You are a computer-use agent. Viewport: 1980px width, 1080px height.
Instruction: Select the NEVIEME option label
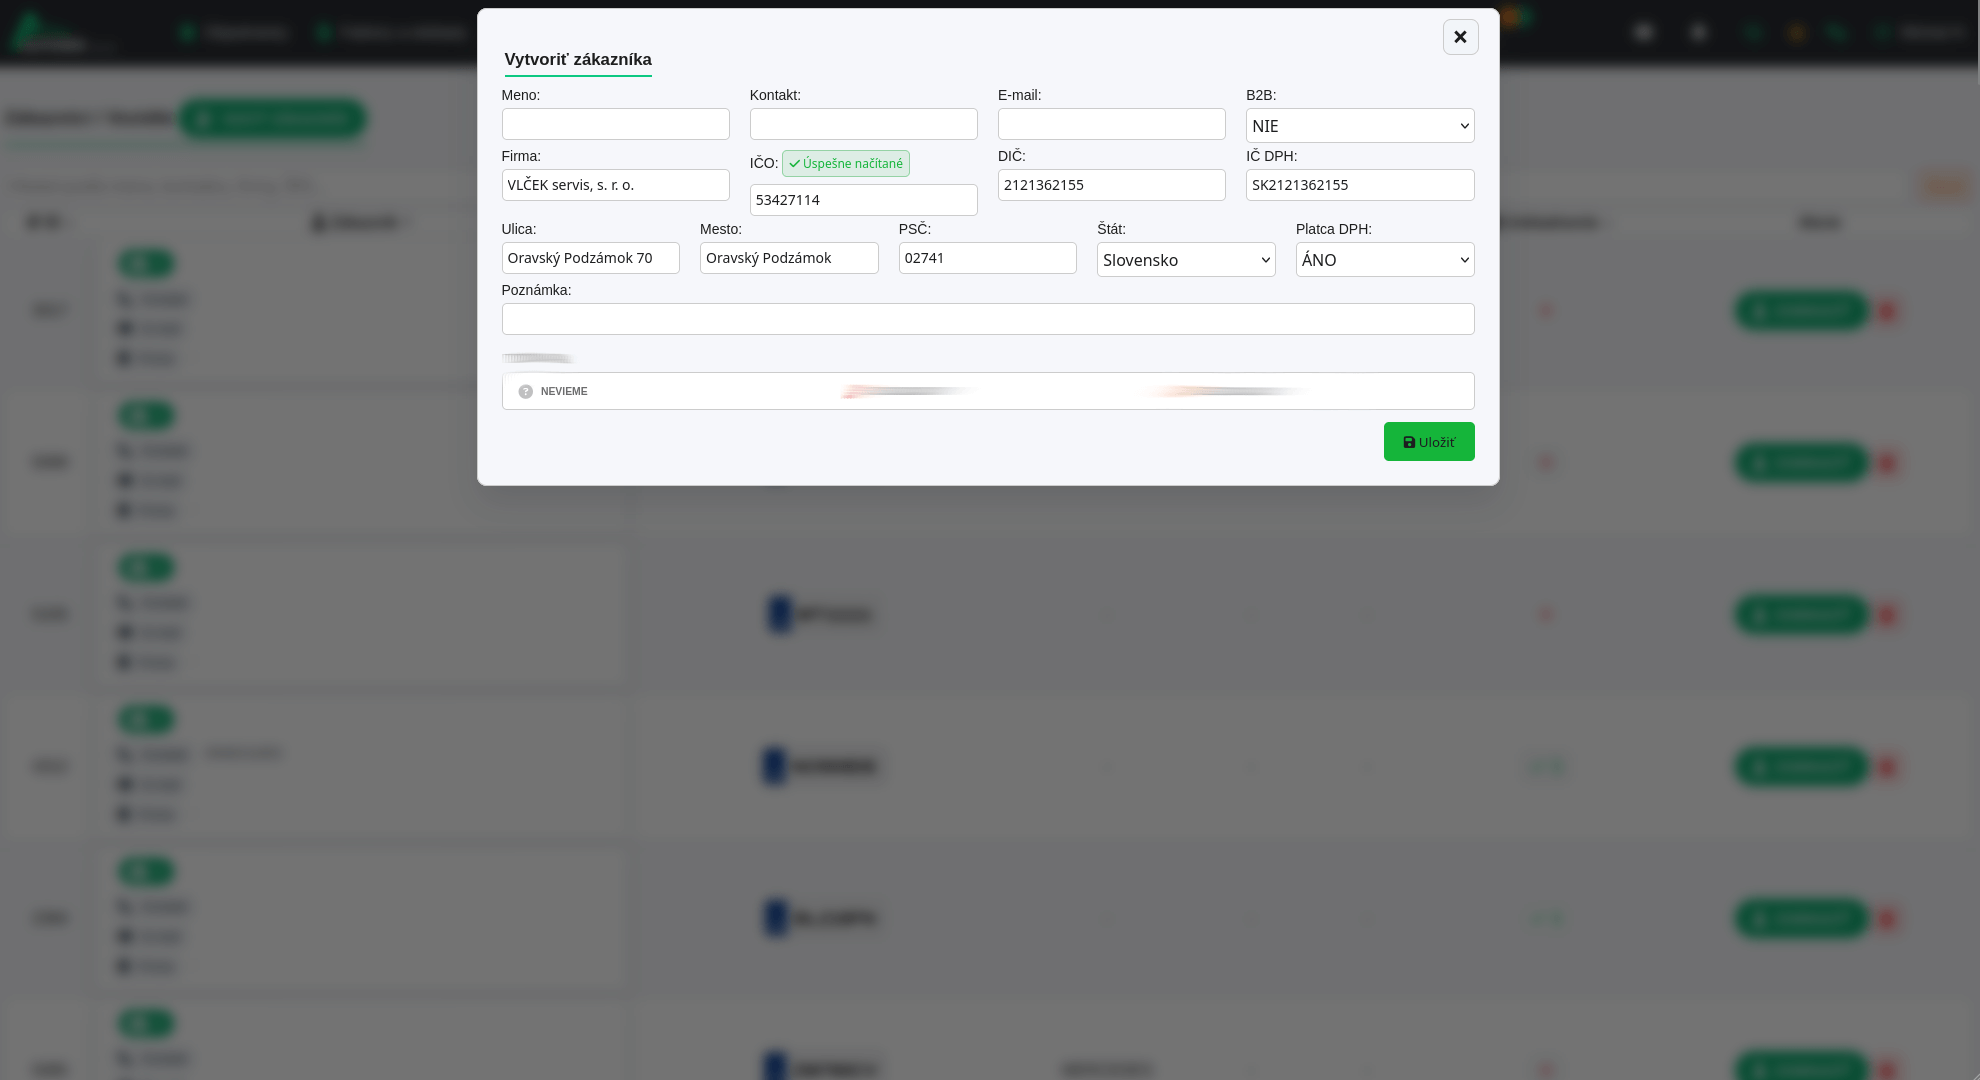point(564,392)
